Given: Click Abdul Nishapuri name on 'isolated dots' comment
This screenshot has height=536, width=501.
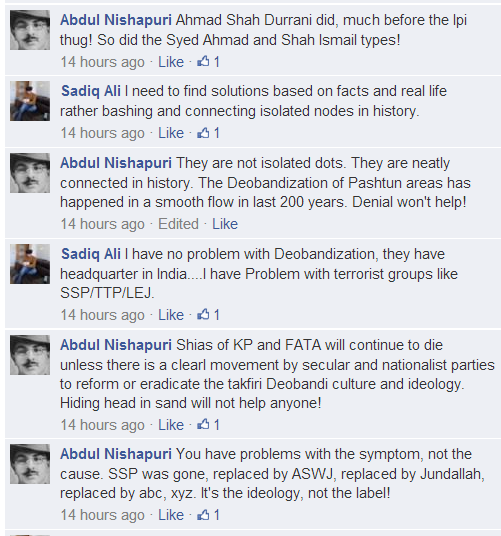Looking at the screenshot, I should pos(116,163).
